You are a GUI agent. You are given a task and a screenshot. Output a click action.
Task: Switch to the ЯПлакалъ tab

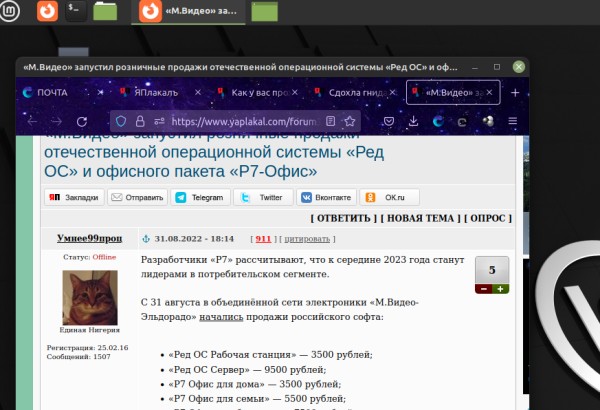(x=156, y=93)
